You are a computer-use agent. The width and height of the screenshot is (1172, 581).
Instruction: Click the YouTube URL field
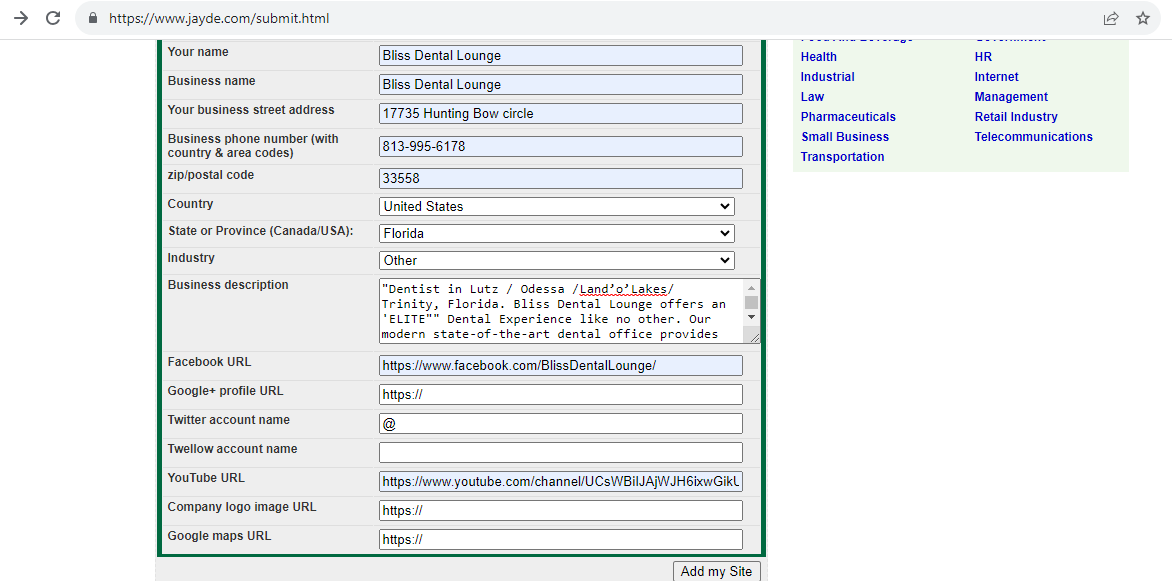coord(561,482)
